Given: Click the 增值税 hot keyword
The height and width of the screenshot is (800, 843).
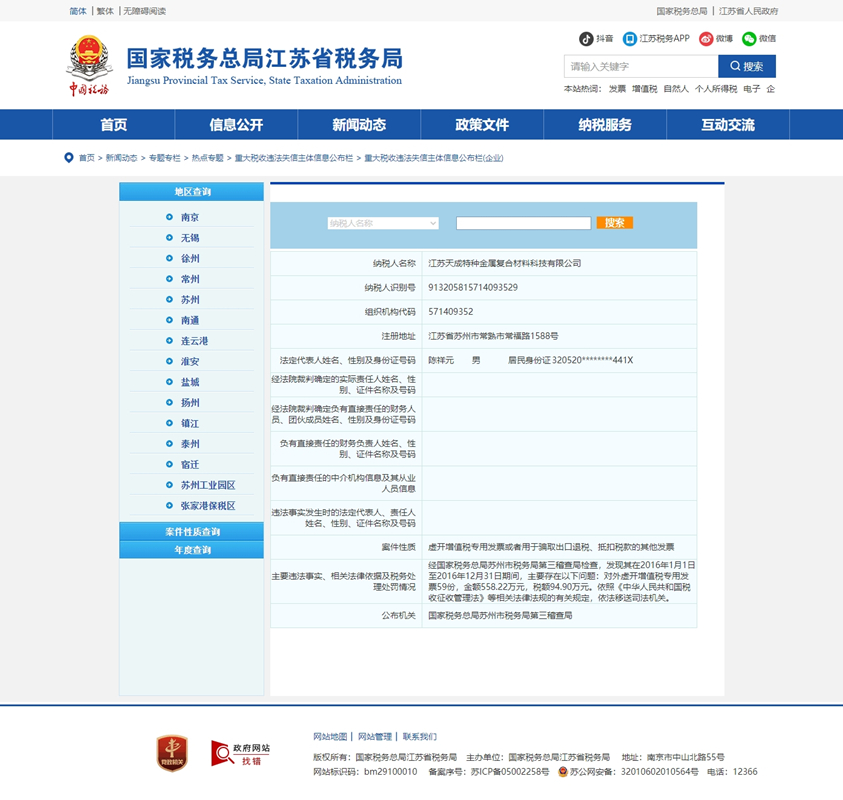Looking at the screenshot, I should pyautogui.click(x=644, y=89).
